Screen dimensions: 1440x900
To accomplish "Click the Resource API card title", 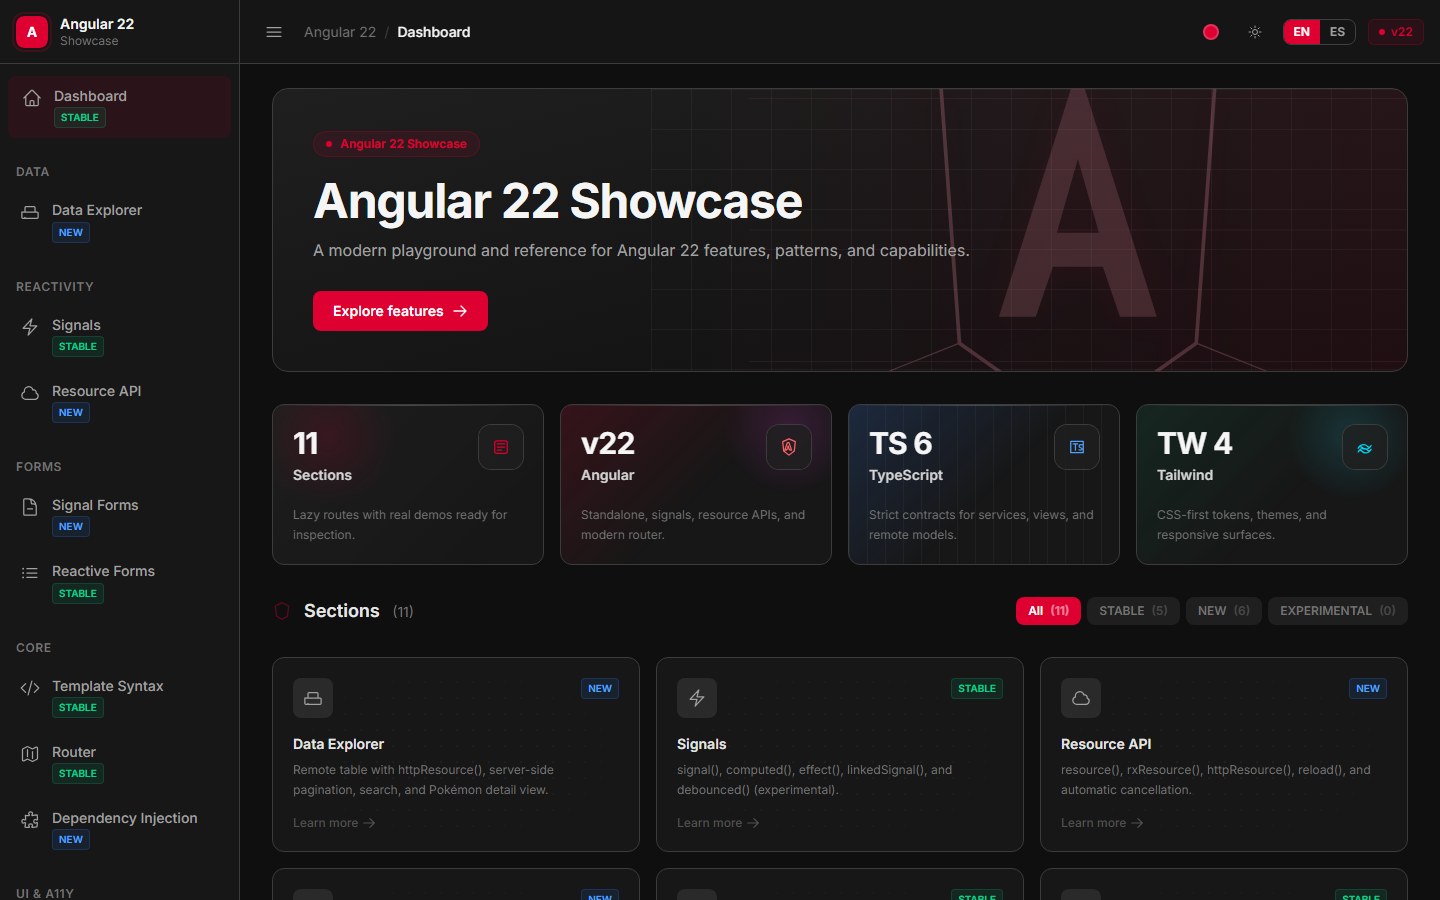I will click(x=1106, y=744).
